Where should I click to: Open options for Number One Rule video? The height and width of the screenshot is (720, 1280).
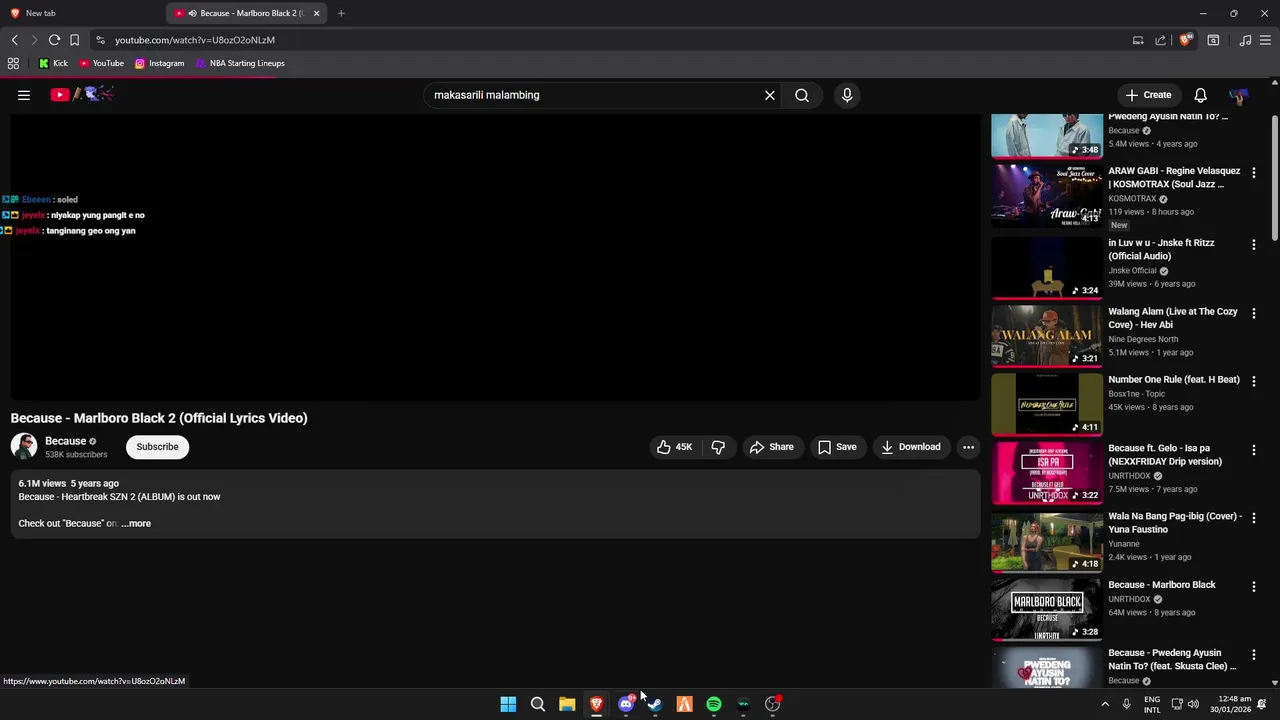tap(1254, 381)
